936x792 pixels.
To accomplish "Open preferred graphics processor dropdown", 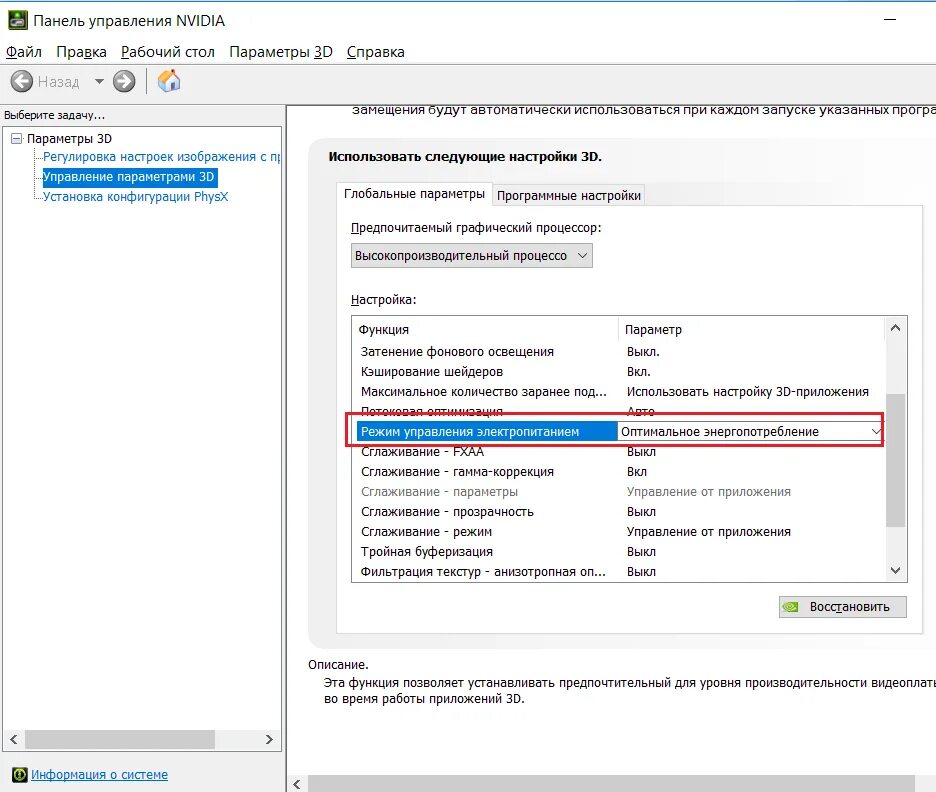I will click(x=472, y=255).
